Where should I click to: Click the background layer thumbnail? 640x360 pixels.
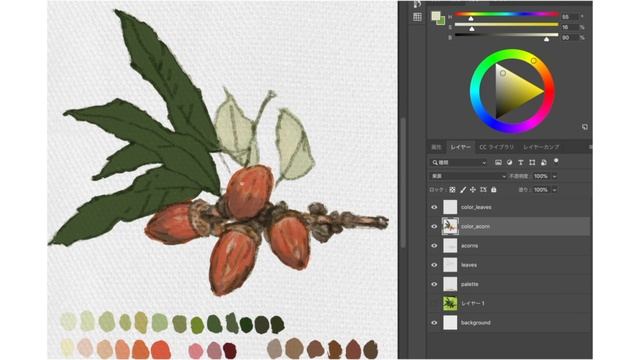[450, 322]
